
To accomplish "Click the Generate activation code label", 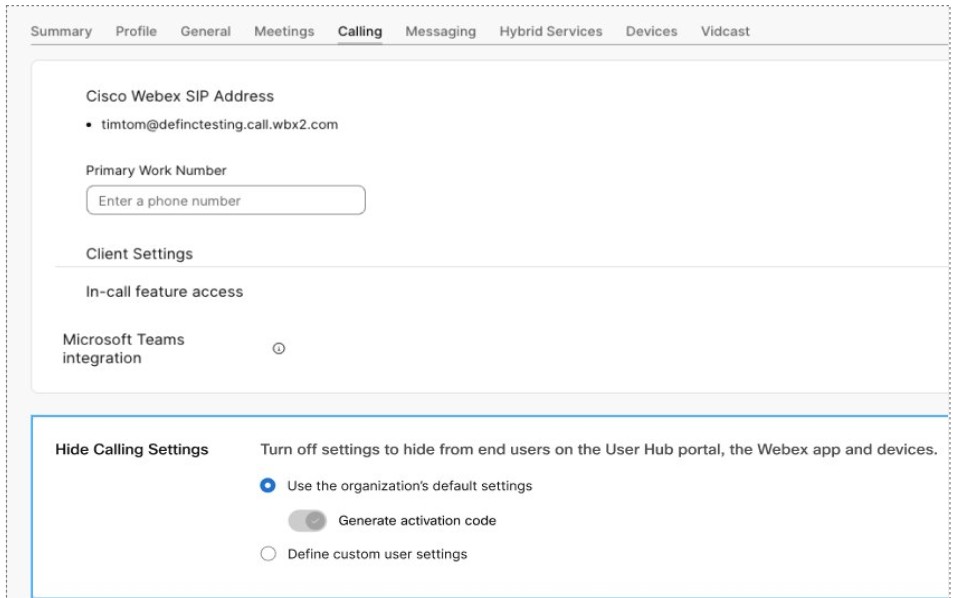I will [x=417, y=521].
